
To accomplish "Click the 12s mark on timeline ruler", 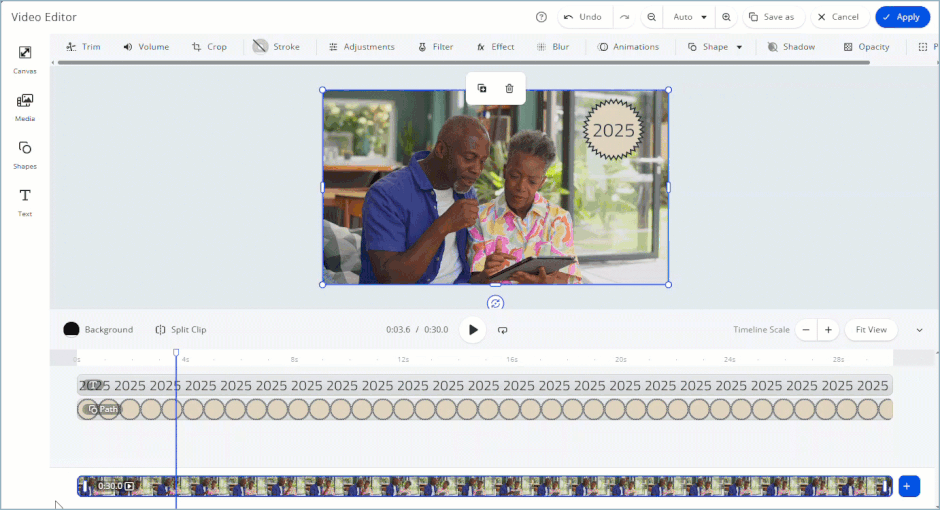I will point(403,360).
